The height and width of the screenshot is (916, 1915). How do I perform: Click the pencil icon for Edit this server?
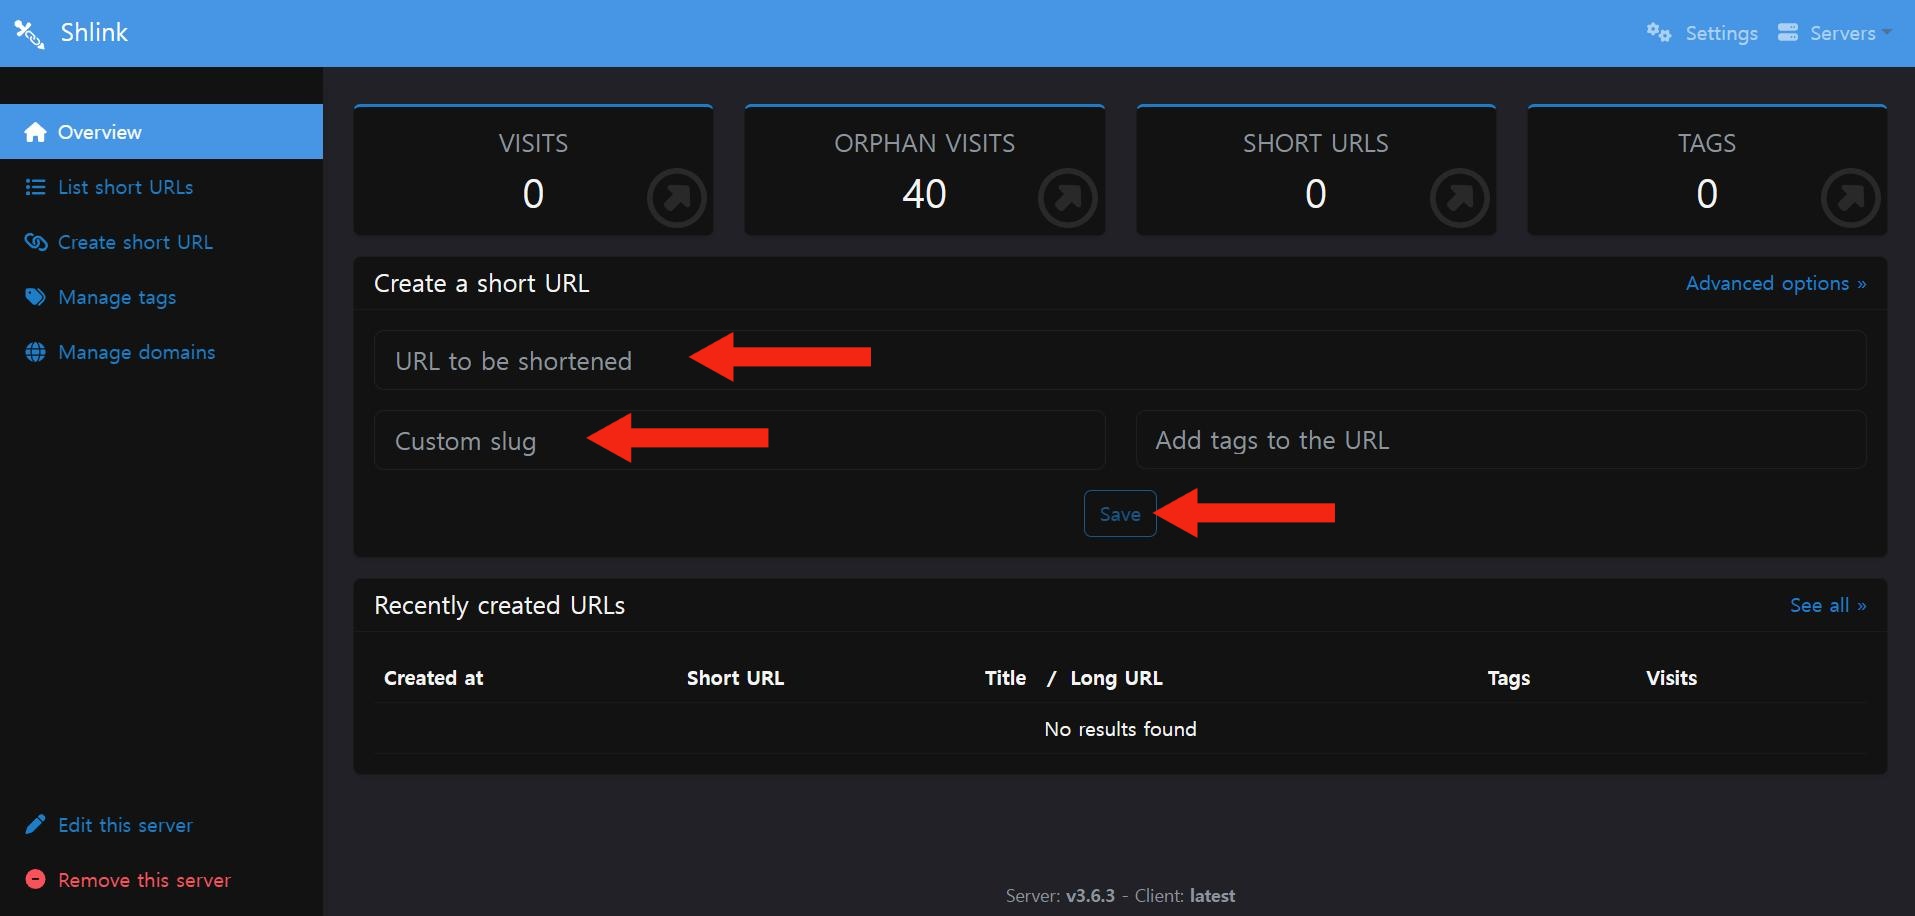[x=35, y=825]
